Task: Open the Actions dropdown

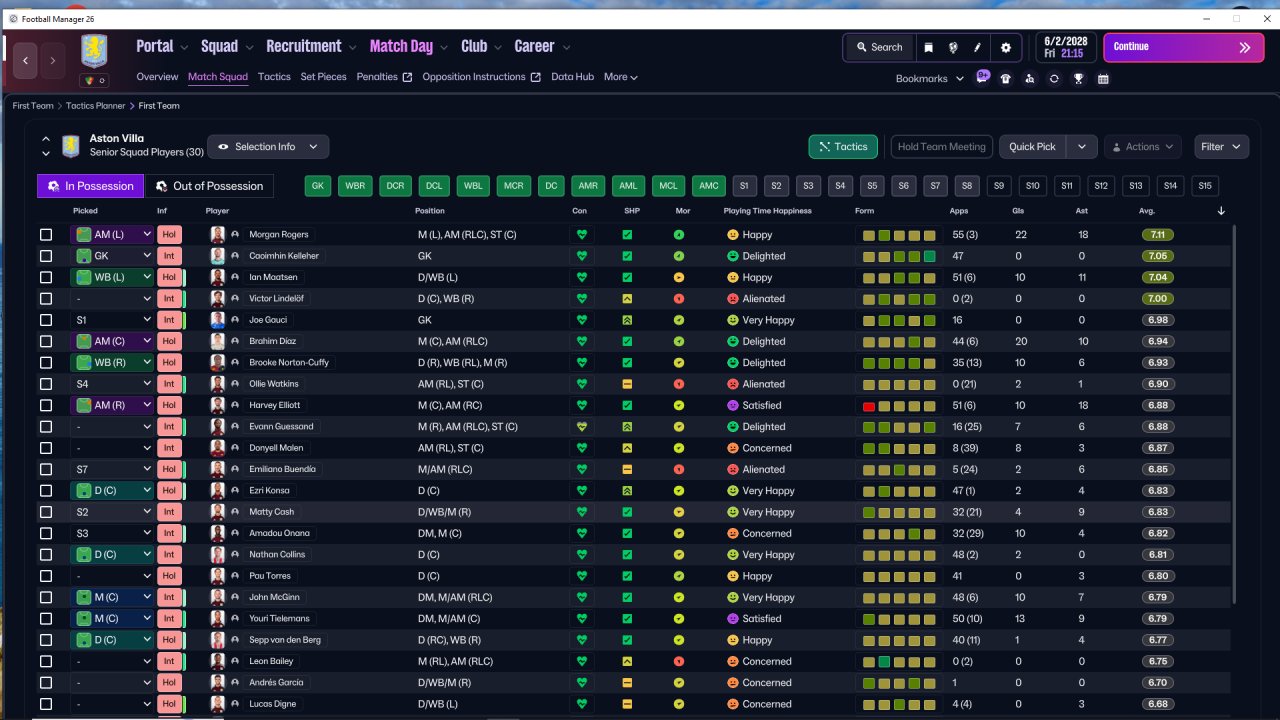Action: (1143, 147)
